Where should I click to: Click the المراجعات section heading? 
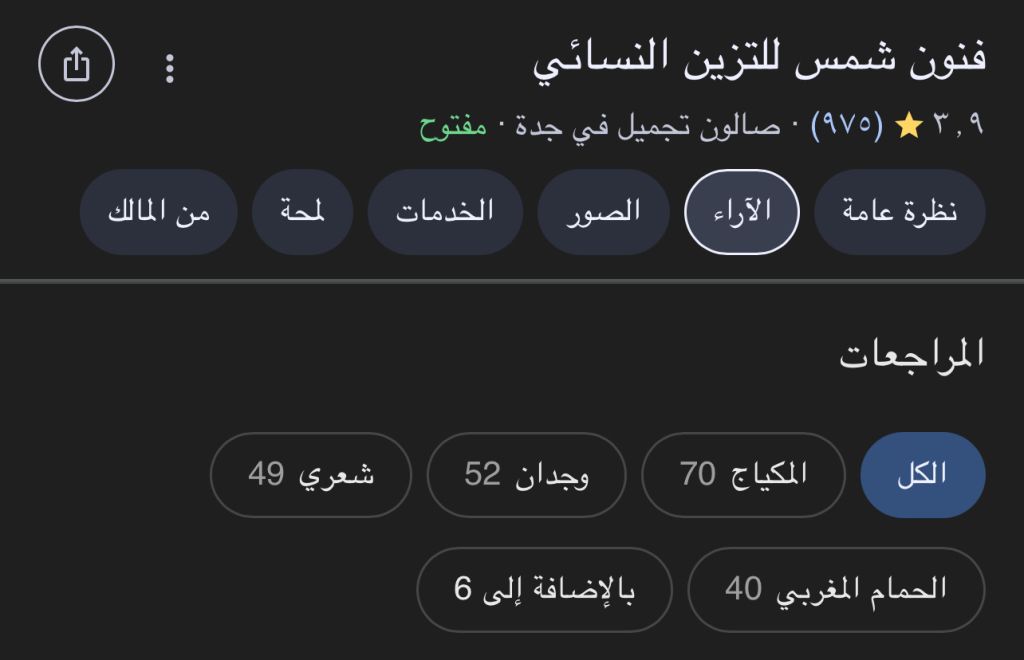911,354
